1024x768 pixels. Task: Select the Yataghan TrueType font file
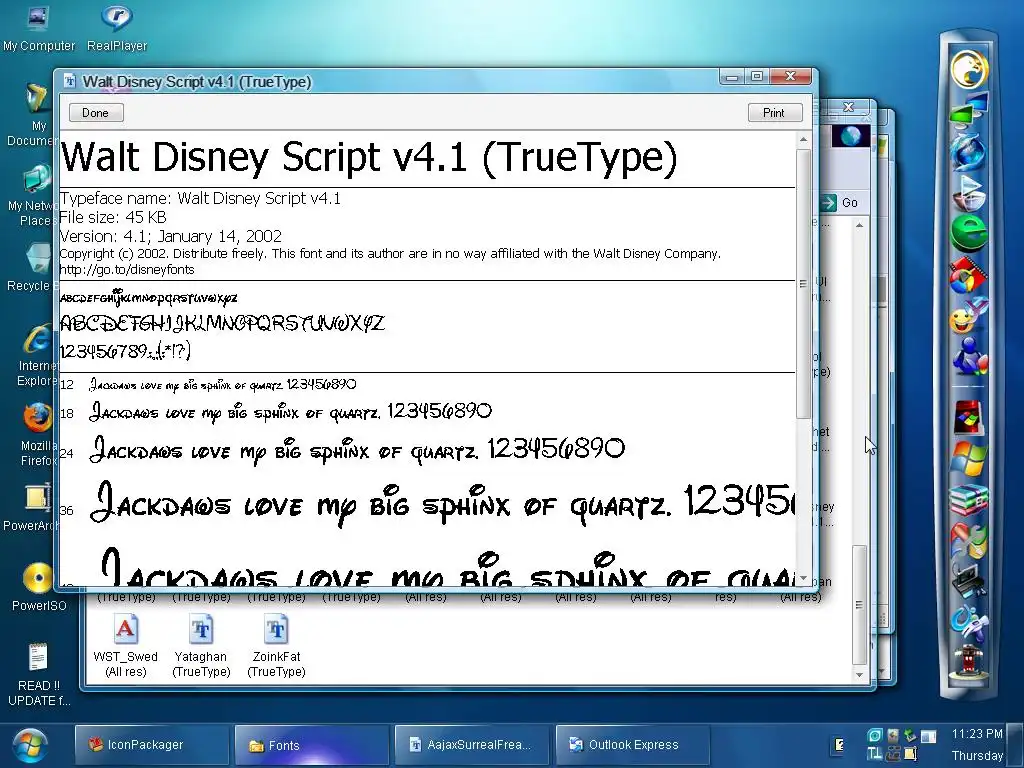coord(200,645)
